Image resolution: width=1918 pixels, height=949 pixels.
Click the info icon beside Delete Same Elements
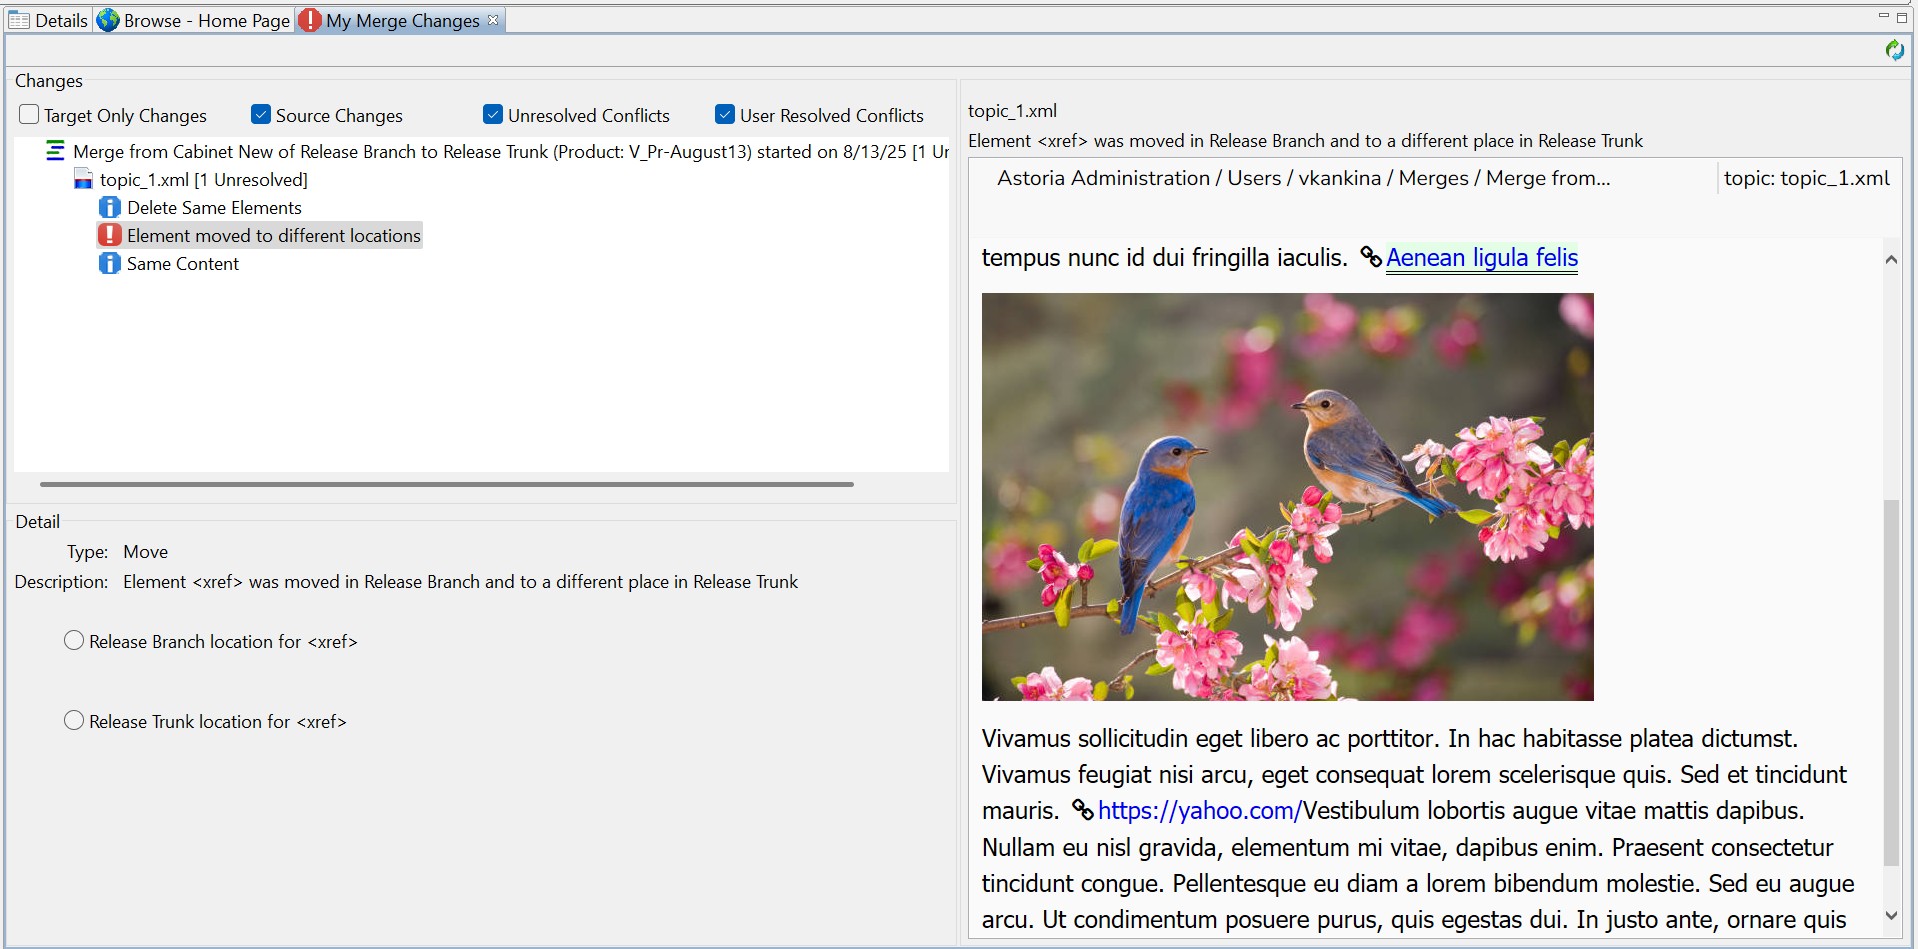click(110, 208)
